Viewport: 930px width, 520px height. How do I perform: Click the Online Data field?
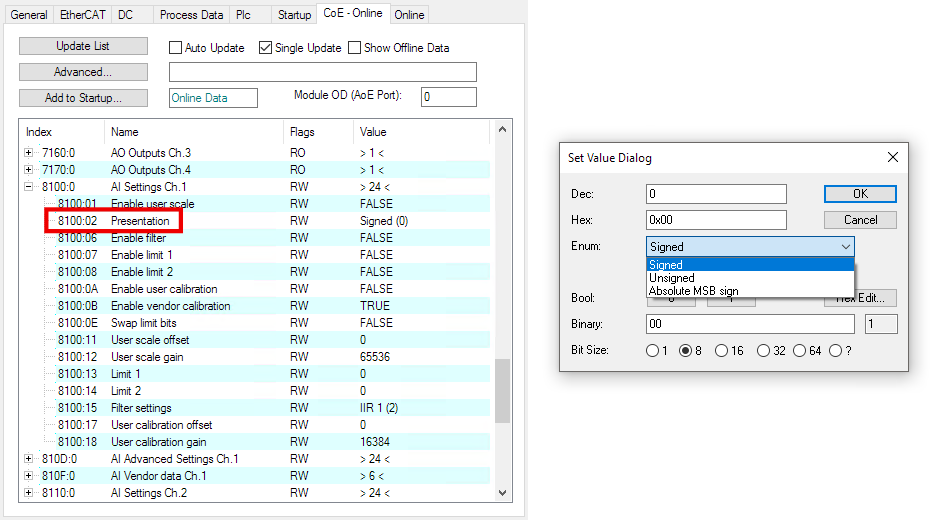[x=213, y=98]
